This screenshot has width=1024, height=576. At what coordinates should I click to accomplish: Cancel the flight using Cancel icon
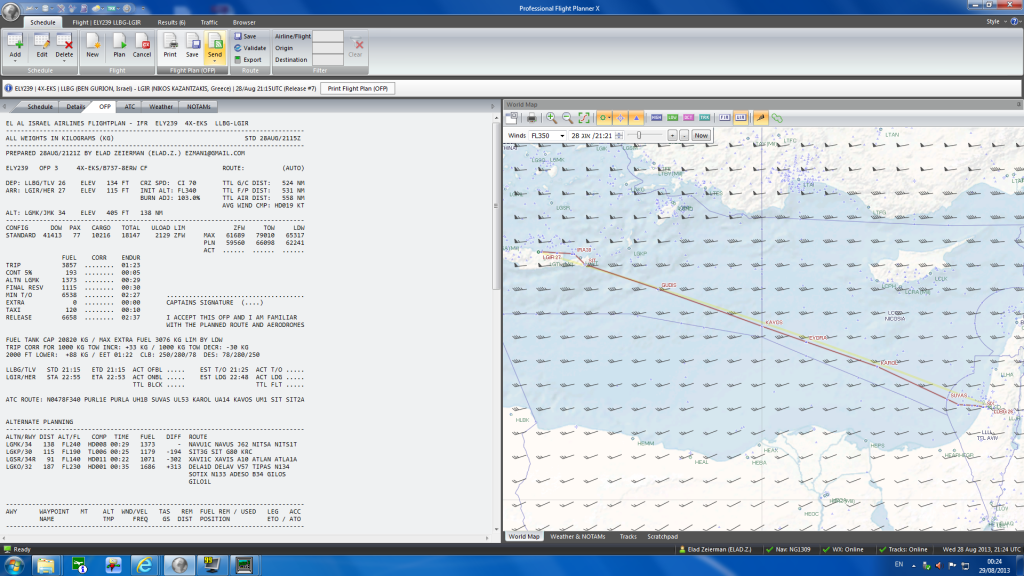pyautogui.click(x=142, y=42)
